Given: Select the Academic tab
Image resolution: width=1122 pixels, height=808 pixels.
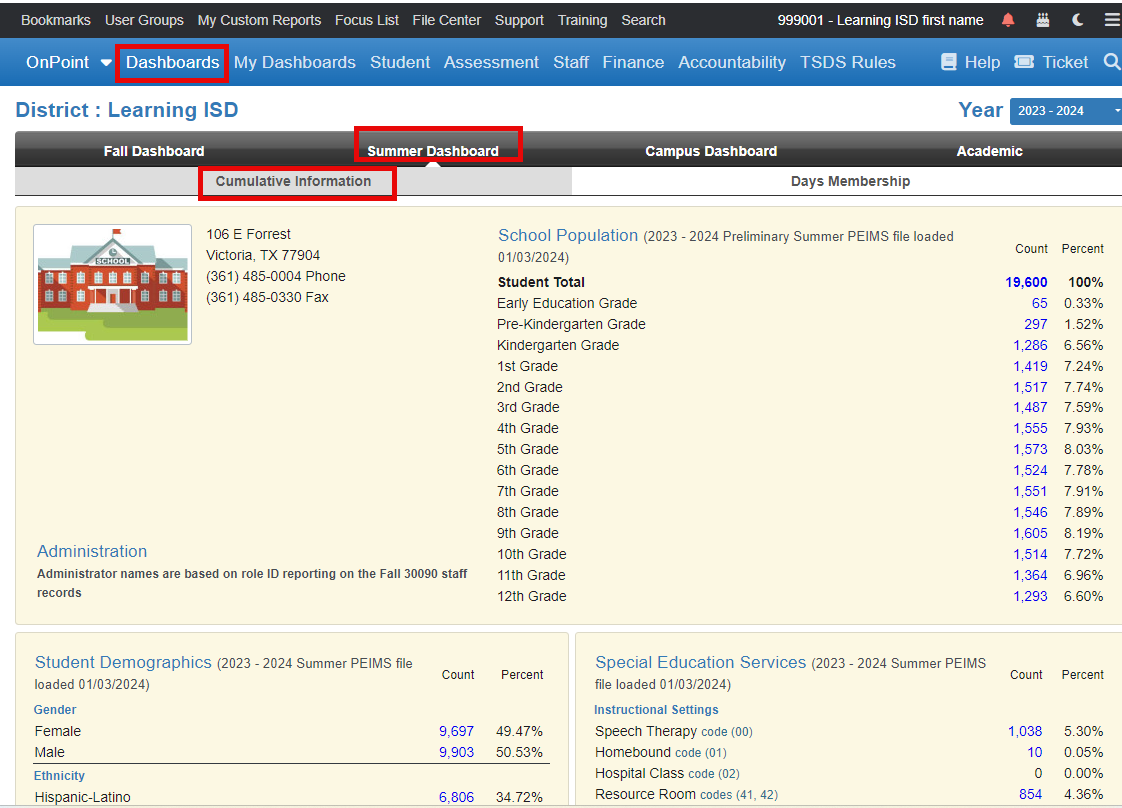Looking at the screenshot, I should coord(989,150).
